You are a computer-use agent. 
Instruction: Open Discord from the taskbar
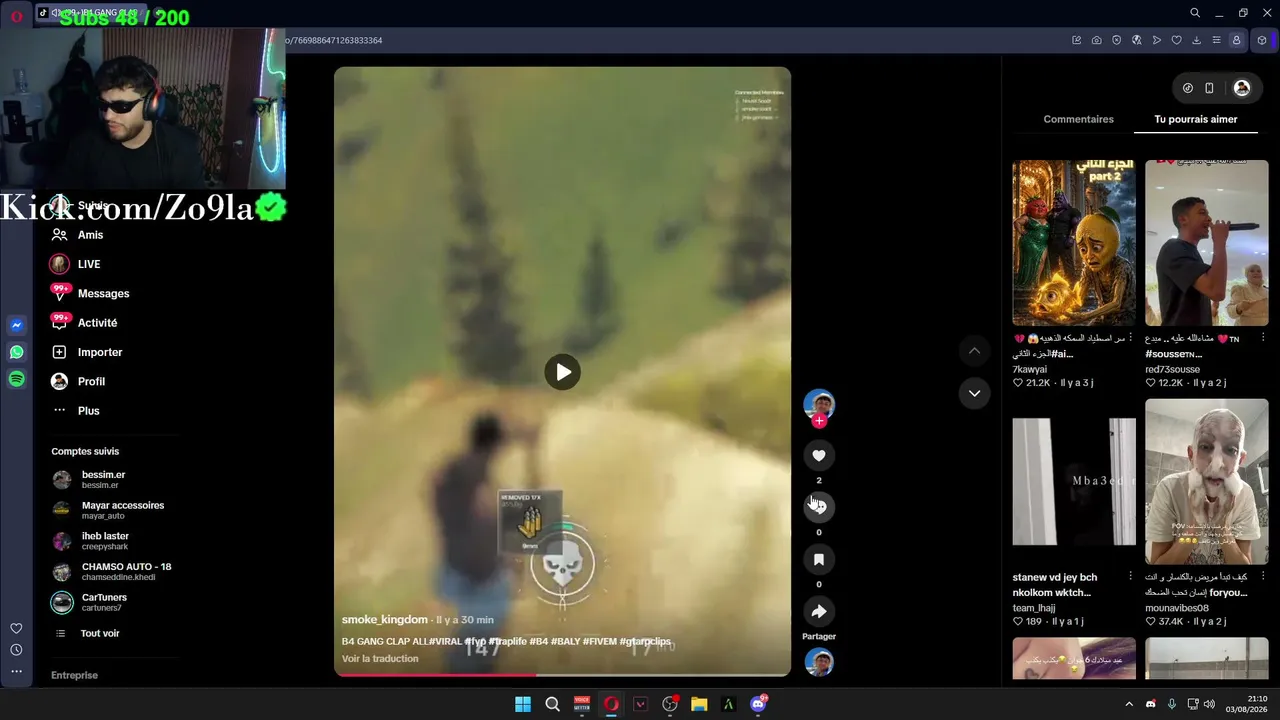point(758,704)
